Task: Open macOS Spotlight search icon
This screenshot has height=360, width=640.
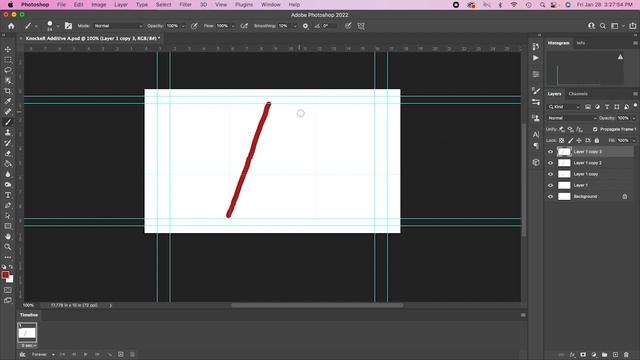Action: 542,5
